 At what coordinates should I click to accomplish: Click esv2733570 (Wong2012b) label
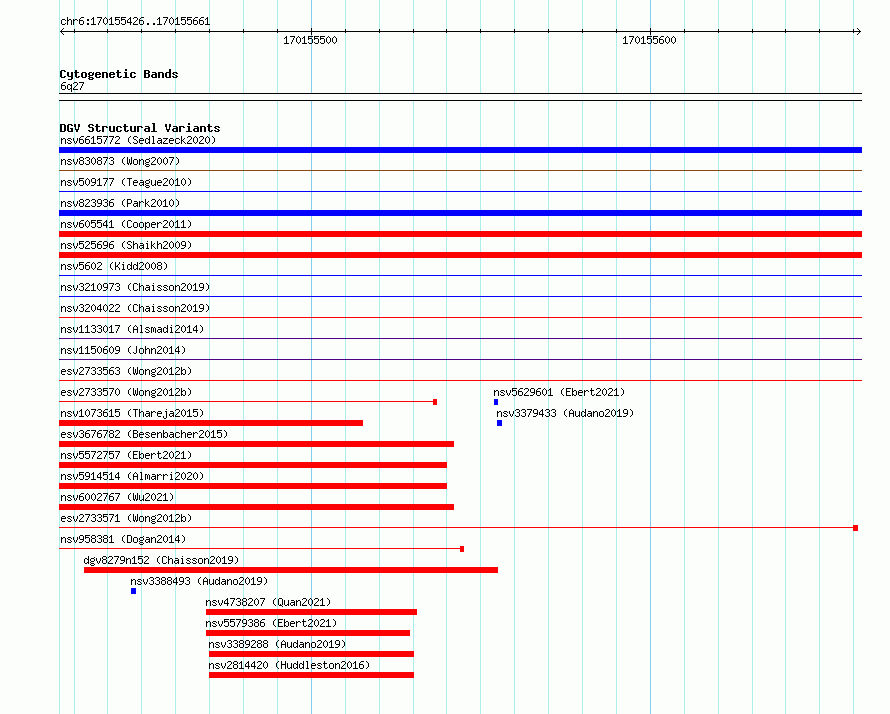[126, 392]
